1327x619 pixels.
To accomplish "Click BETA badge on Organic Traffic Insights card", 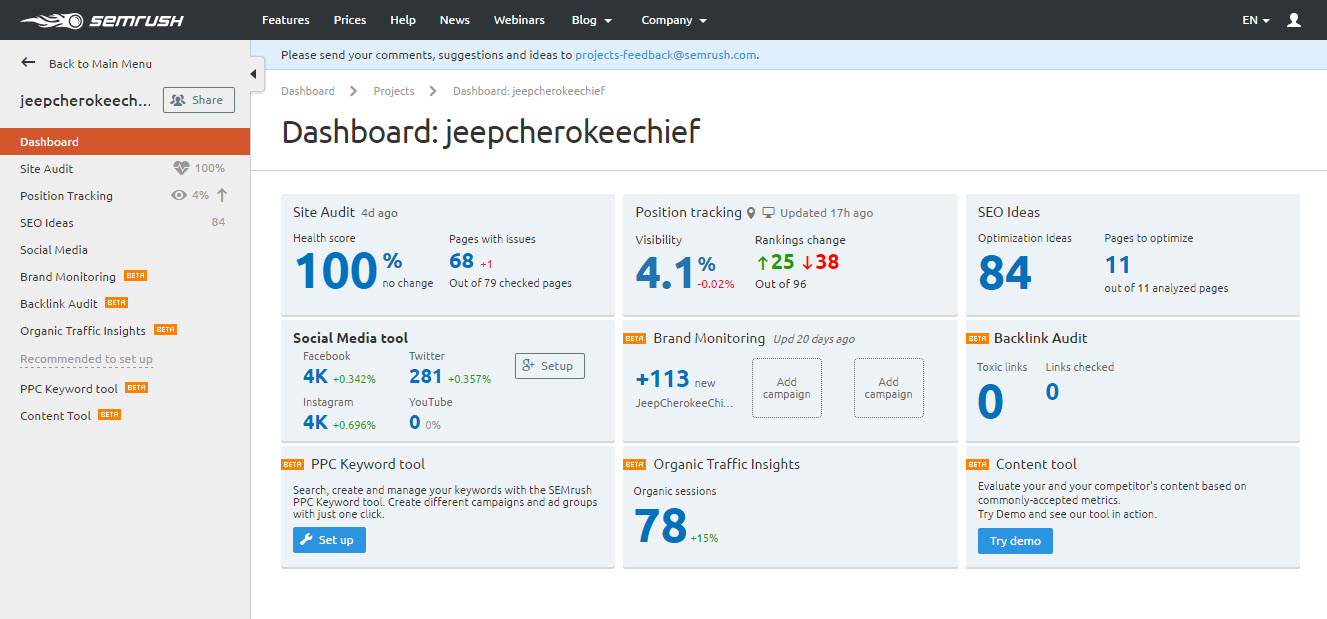I will point(635,464).
